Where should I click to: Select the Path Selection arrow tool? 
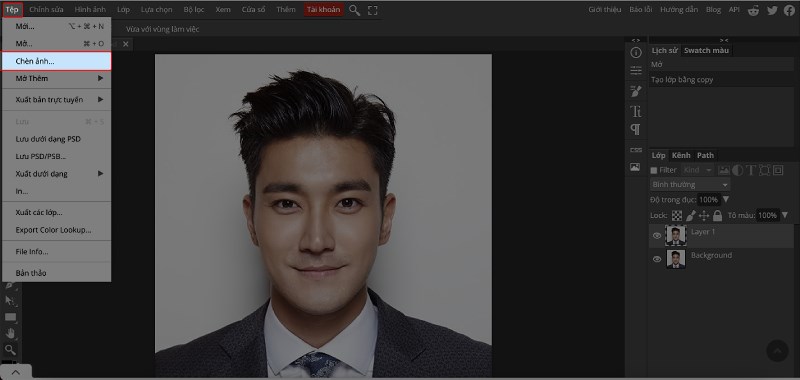click(x=10, y=301)
